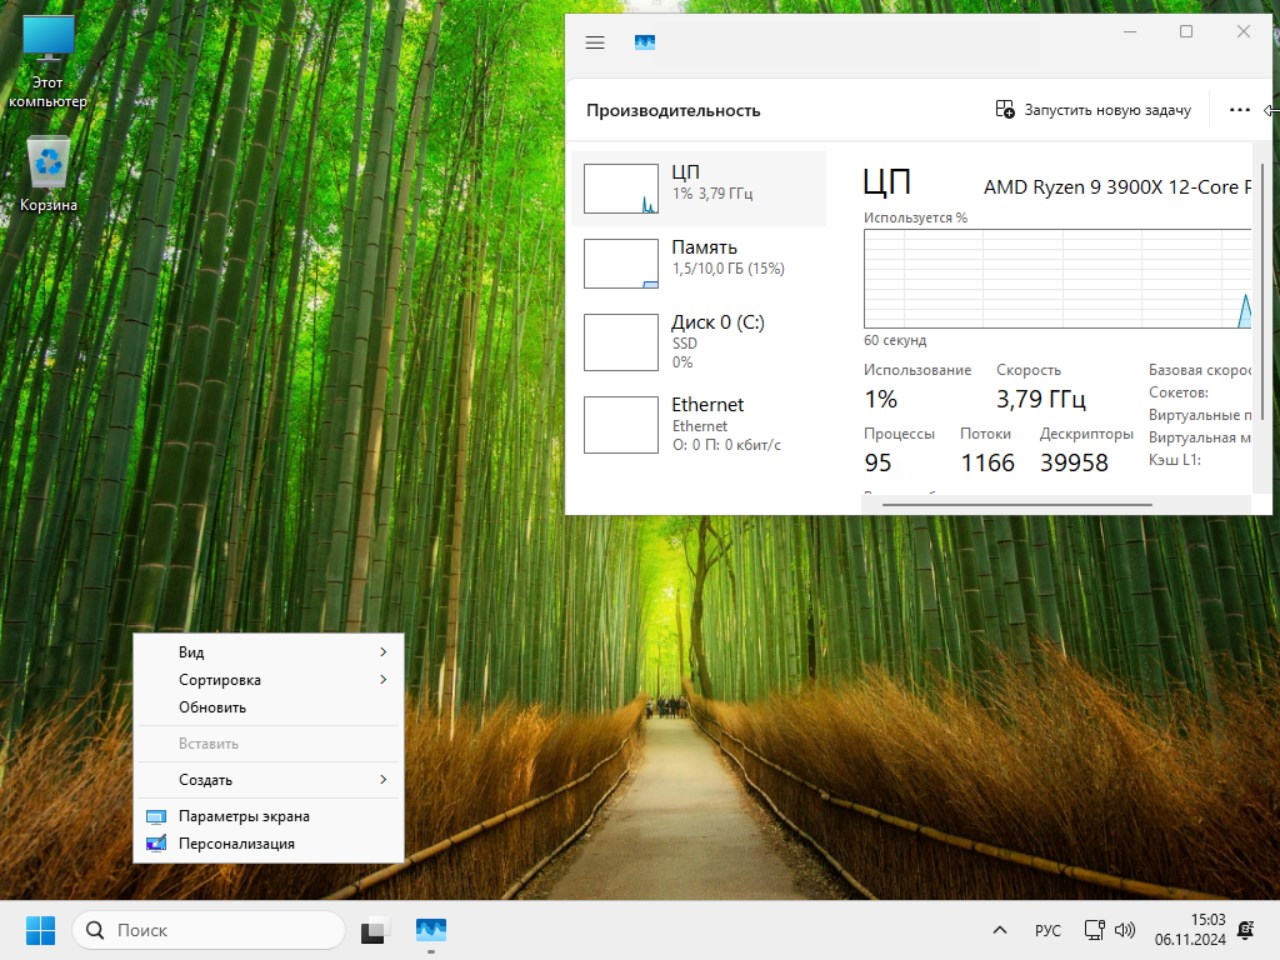Open the network tray icon

coord(1094,930)
